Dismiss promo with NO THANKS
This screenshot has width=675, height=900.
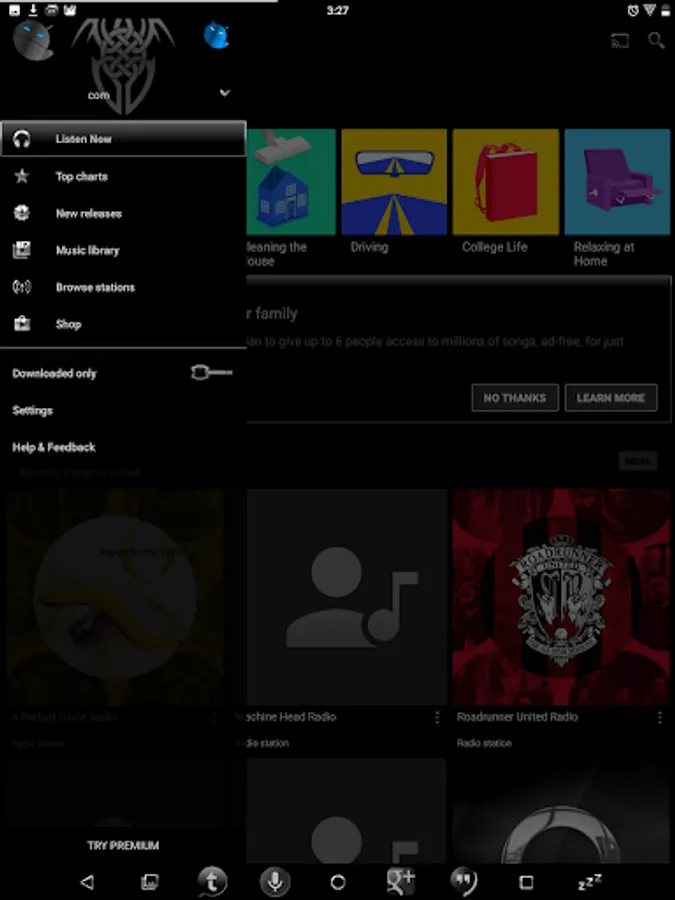click(x=515, y=398)
